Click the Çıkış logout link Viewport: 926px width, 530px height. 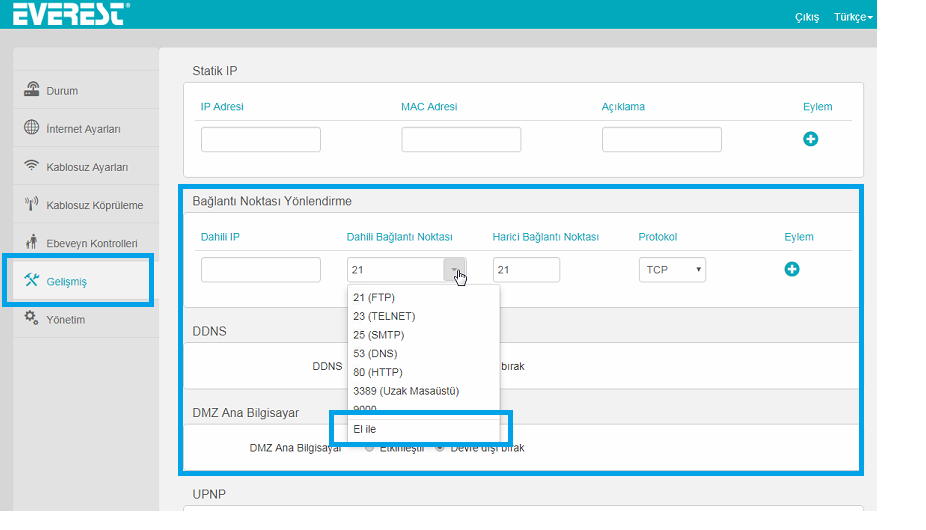pyautogui.click(x=807, y=17)
